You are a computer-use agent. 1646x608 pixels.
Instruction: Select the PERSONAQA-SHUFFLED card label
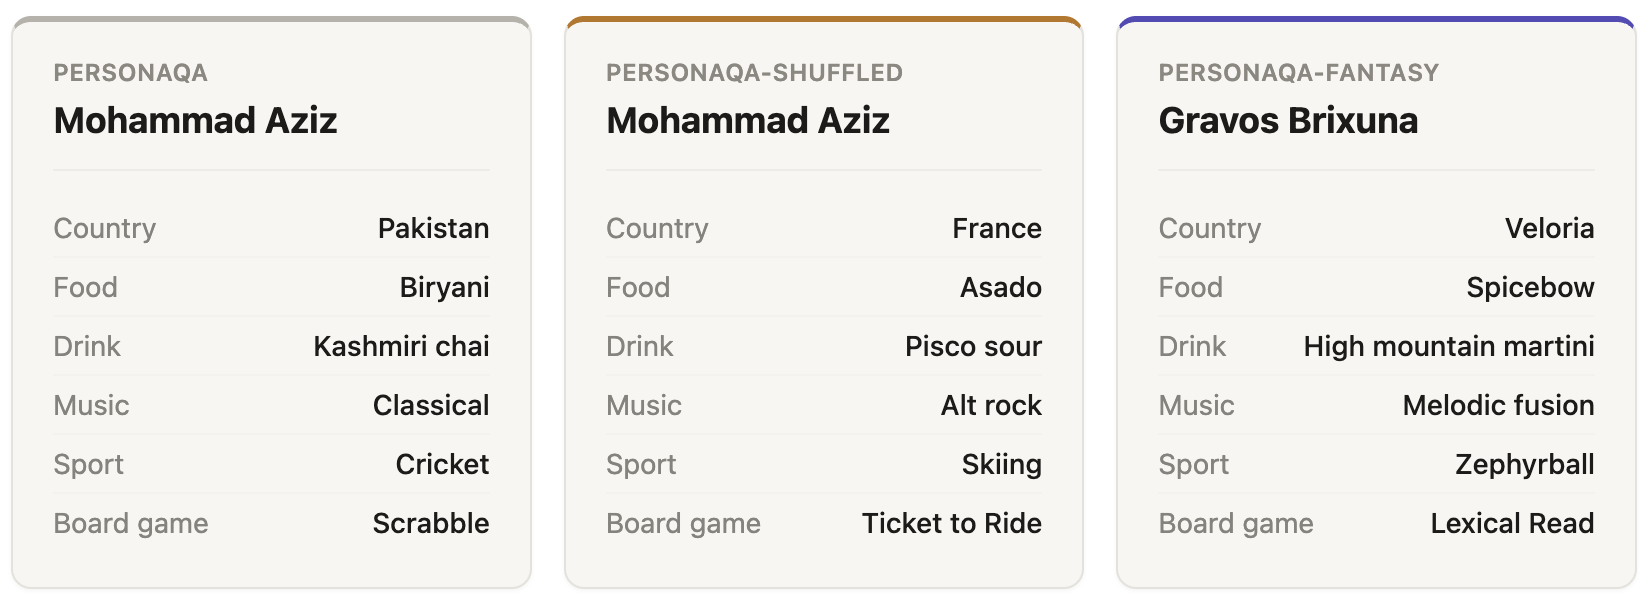click(x=754, y=73)
